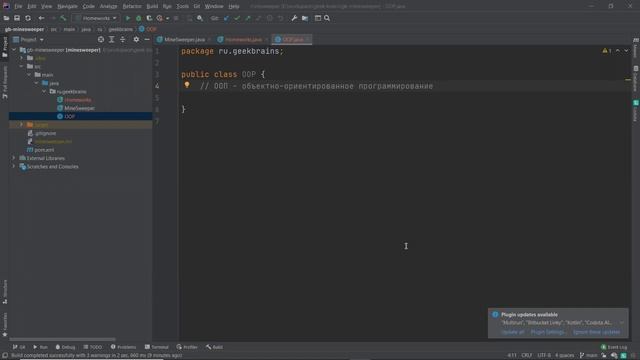
Task: Click Expand All in Project panel
Action: [111, 40]
